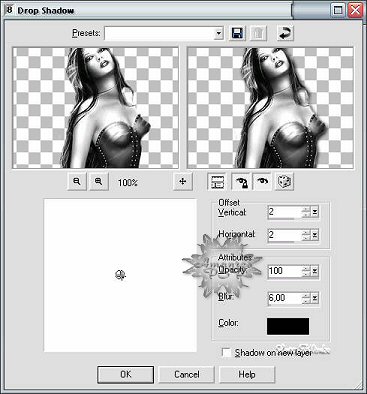Image resolution: width=367 pixels, height=394 pixels.
Task: Click the Vertical offset value field
Action: click(x=285, y=212)
